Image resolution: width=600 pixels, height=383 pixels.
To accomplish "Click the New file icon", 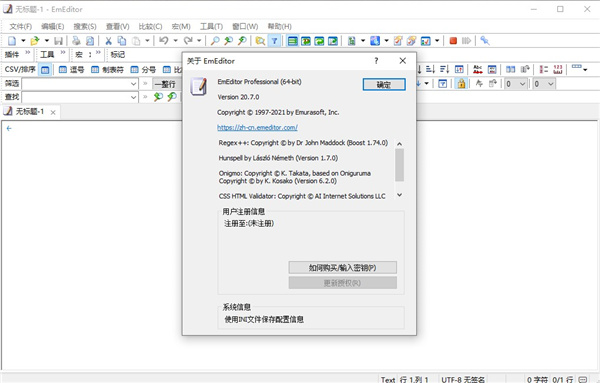I will (12, 41).
